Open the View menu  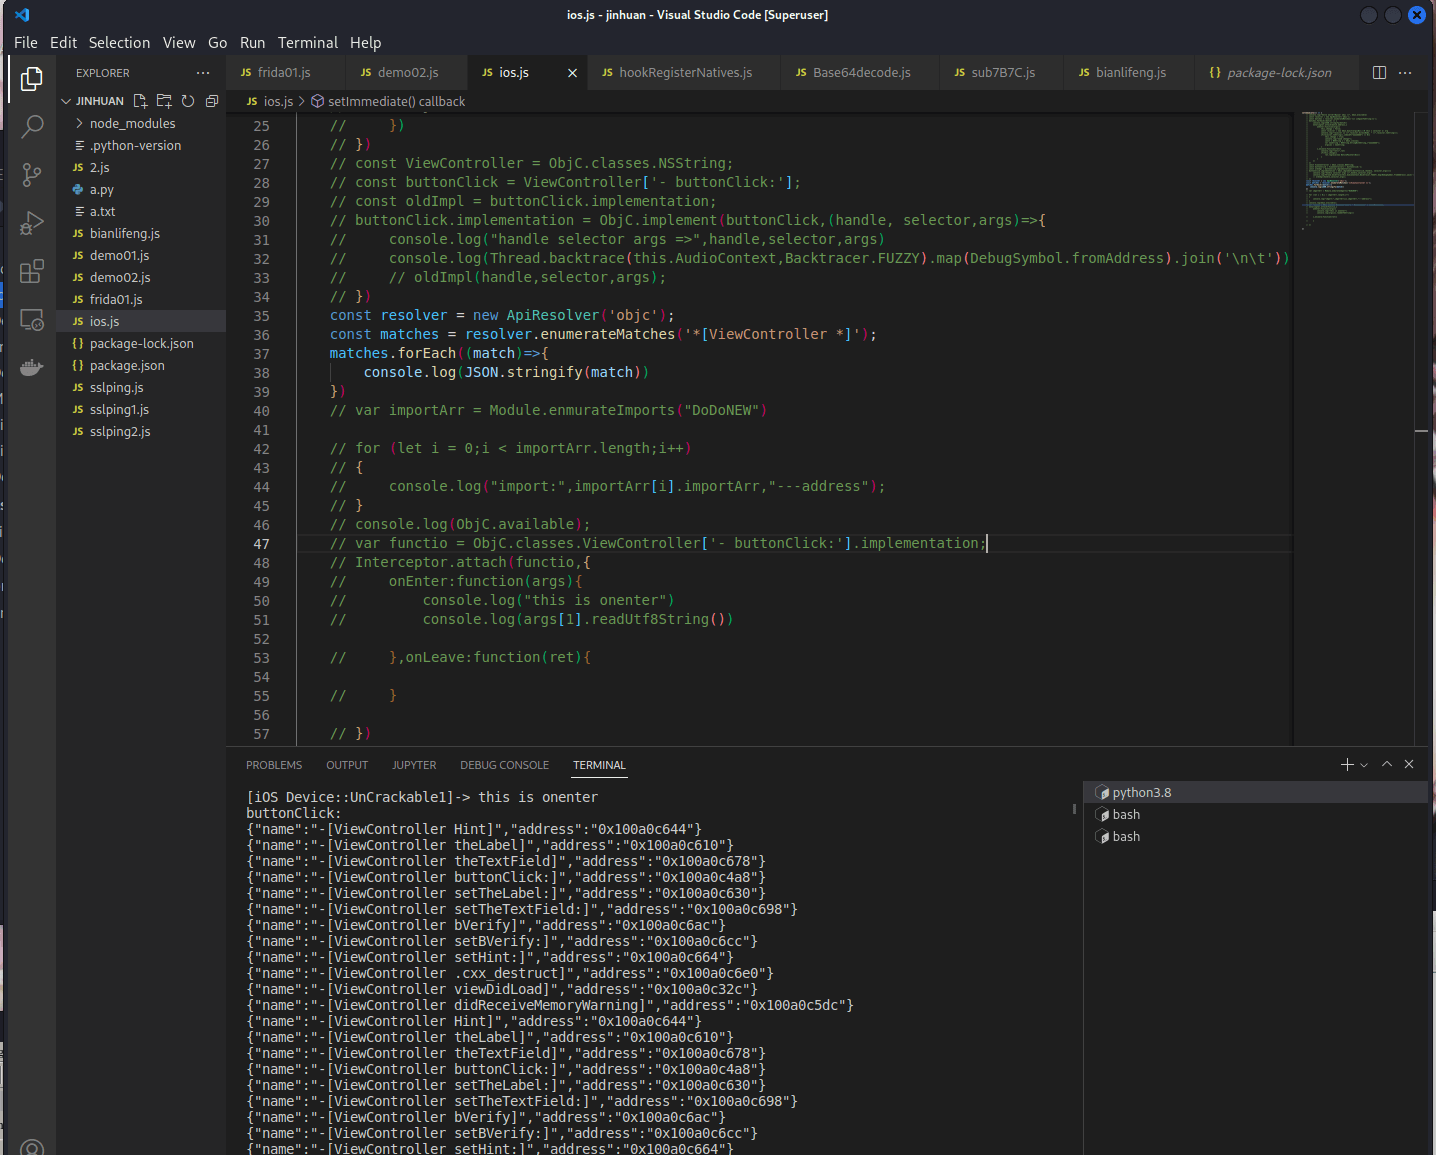coord(179,43)
